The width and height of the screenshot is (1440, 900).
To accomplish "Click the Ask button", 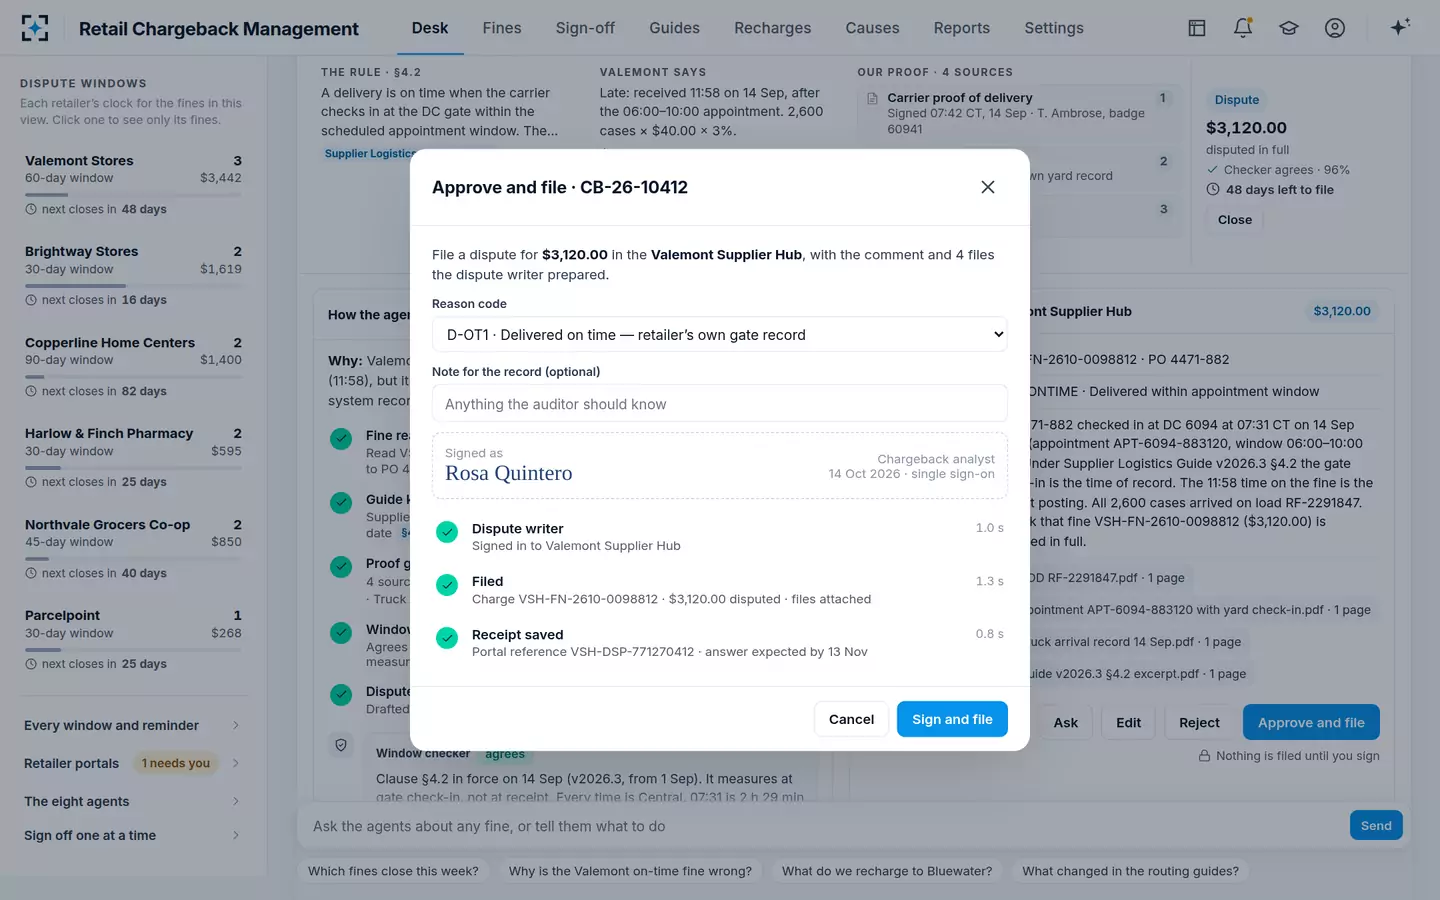I will click(1066, 722).
